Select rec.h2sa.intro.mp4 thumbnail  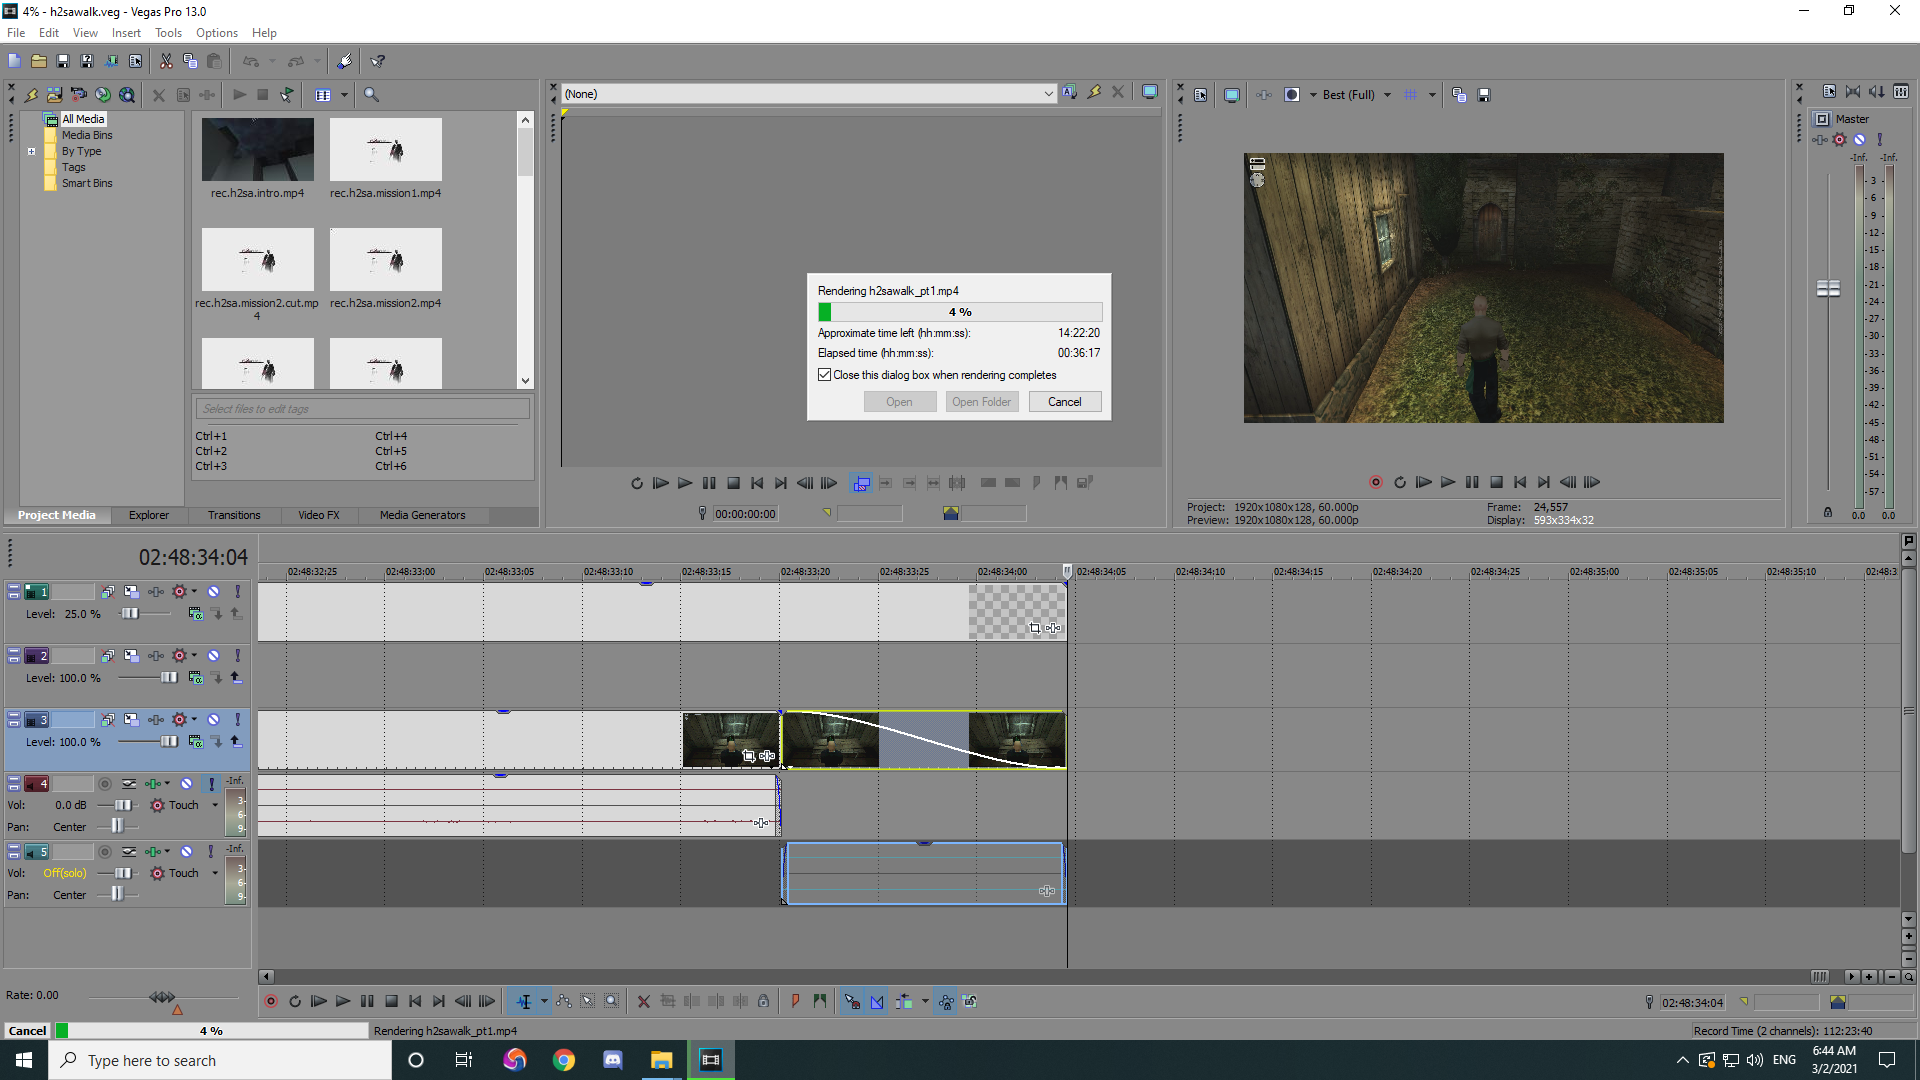click(x=257, y=150)
